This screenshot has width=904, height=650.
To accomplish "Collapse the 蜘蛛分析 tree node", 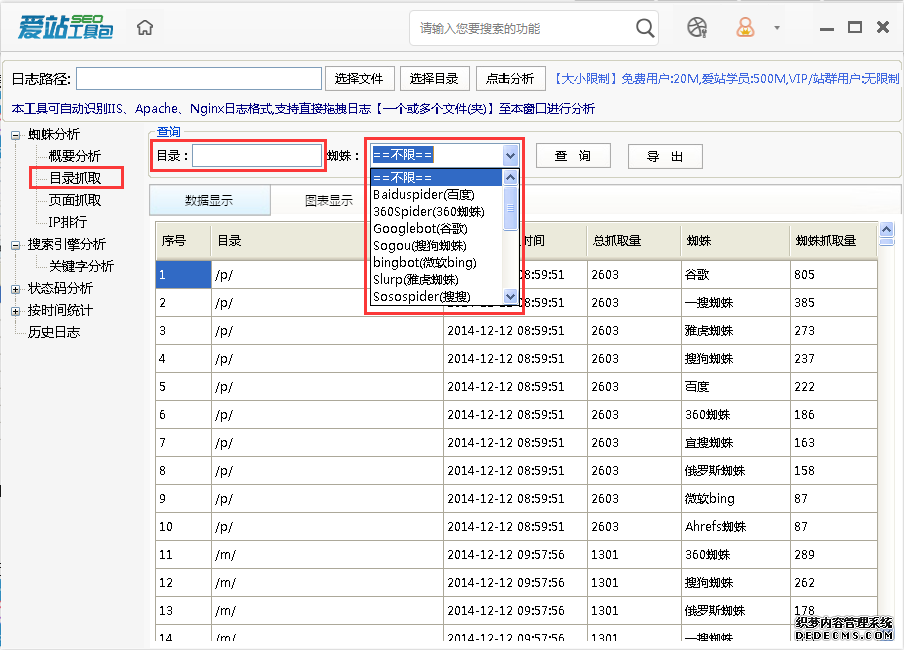I will 16,135.
